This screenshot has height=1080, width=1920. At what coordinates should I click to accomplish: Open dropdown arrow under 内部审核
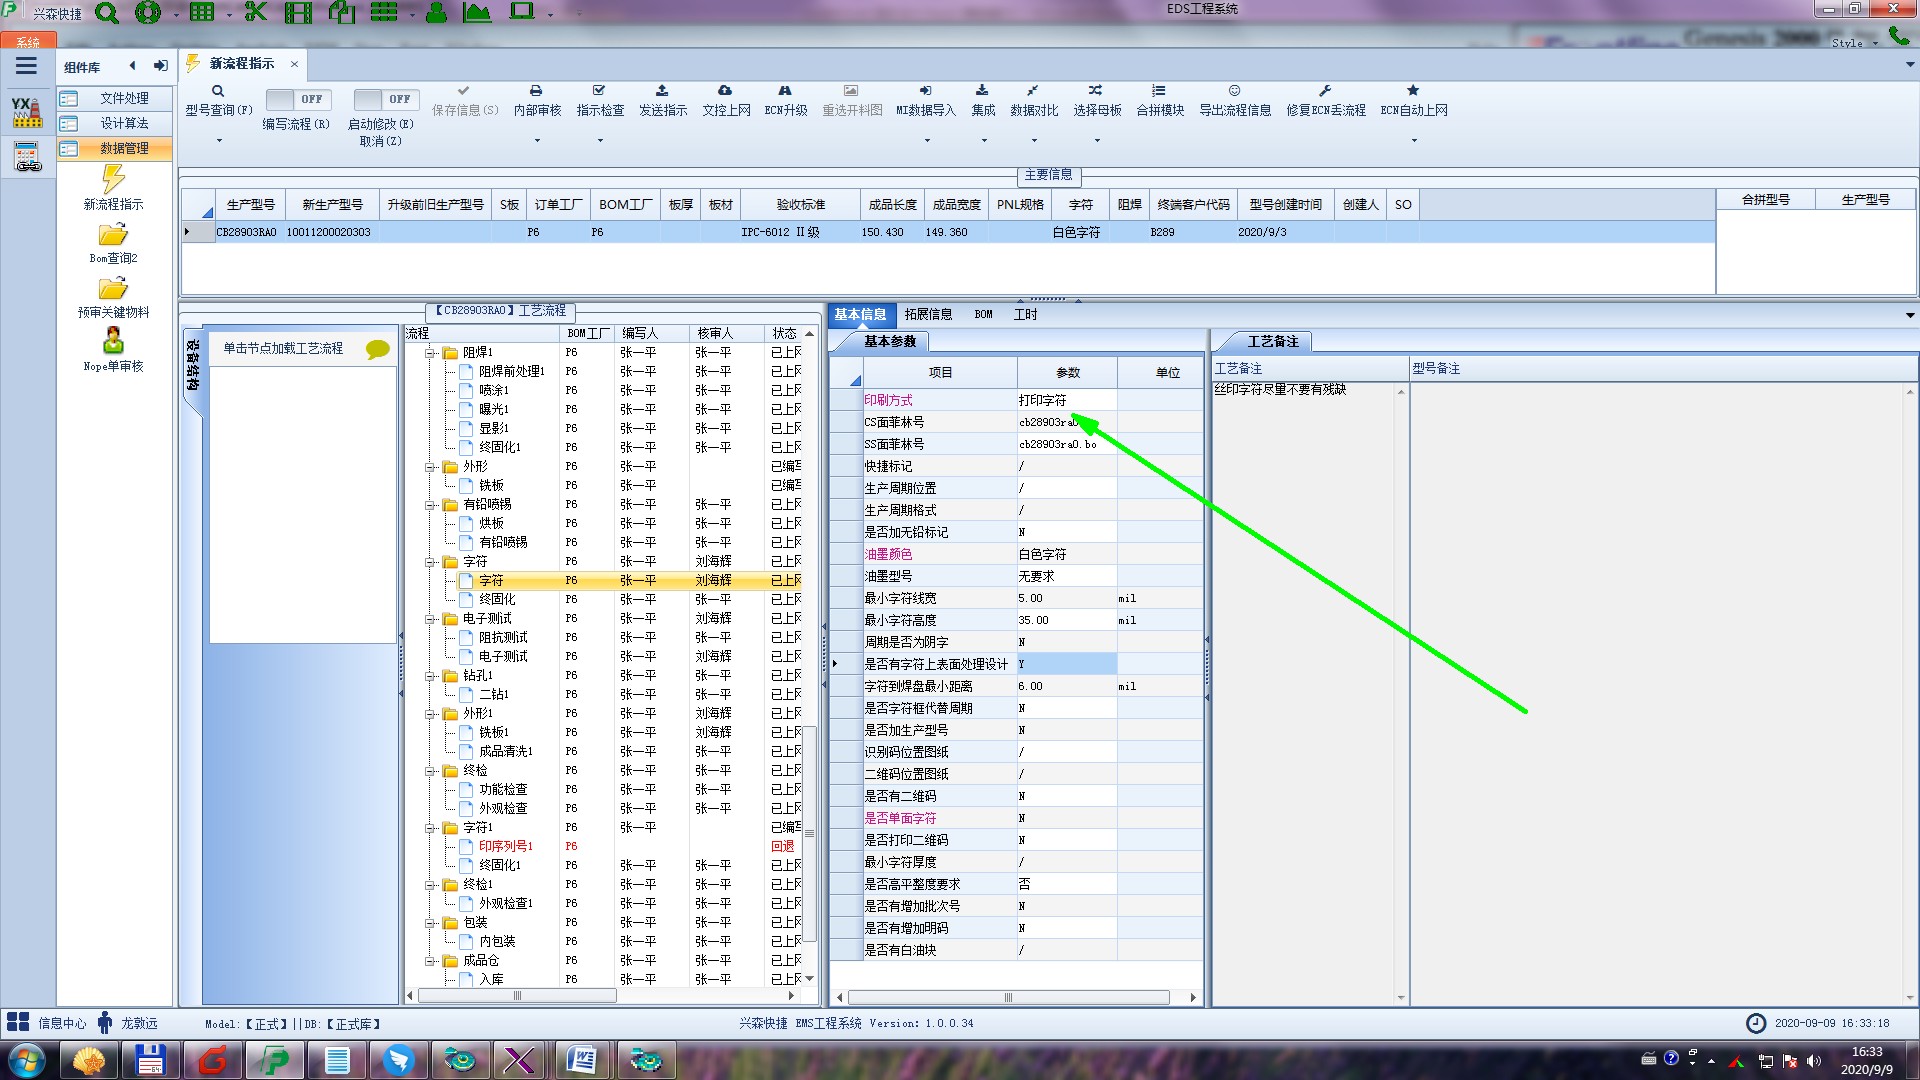point(537,141)
